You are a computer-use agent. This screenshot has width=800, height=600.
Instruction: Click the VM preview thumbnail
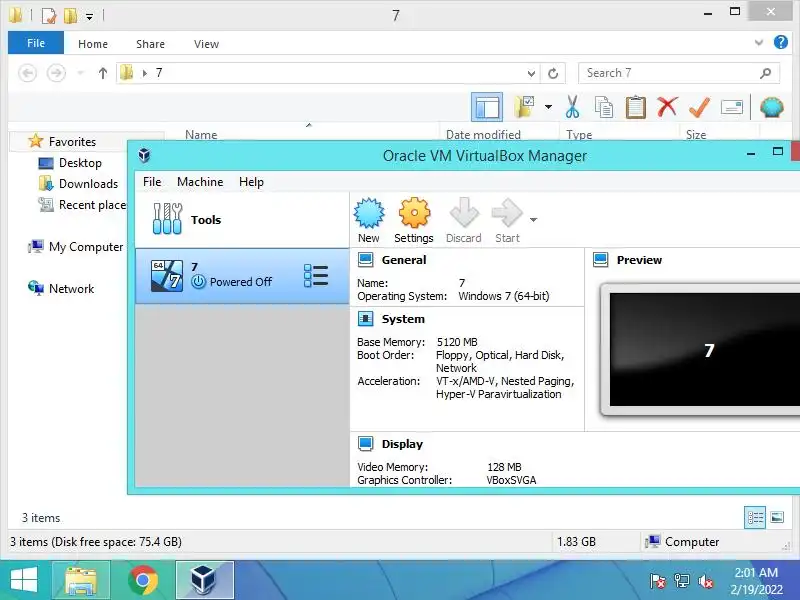[x=704, y=349]
